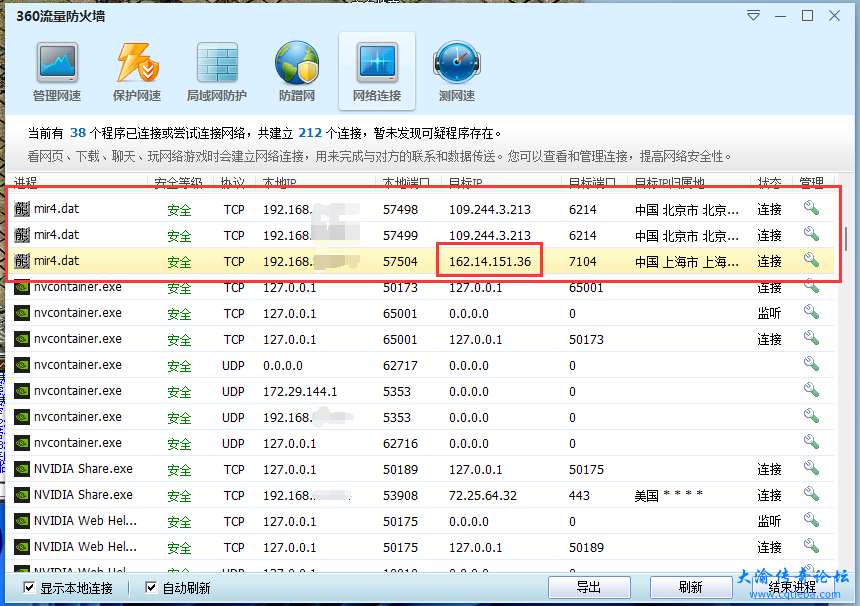Click wrench for NVIDIA Share.exe port 50189
The width and height of the screenshot is (860, 606).
click(x=811, y=468)
